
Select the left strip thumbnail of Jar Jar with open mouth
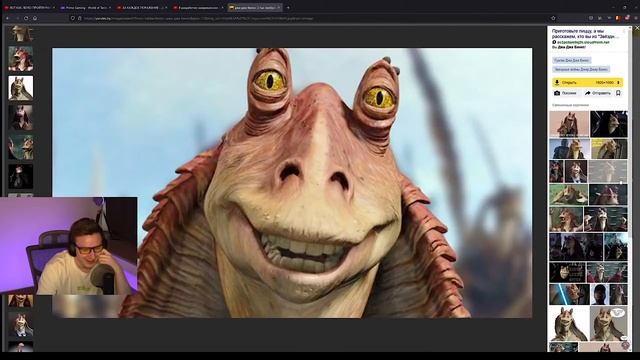point(20,59)
